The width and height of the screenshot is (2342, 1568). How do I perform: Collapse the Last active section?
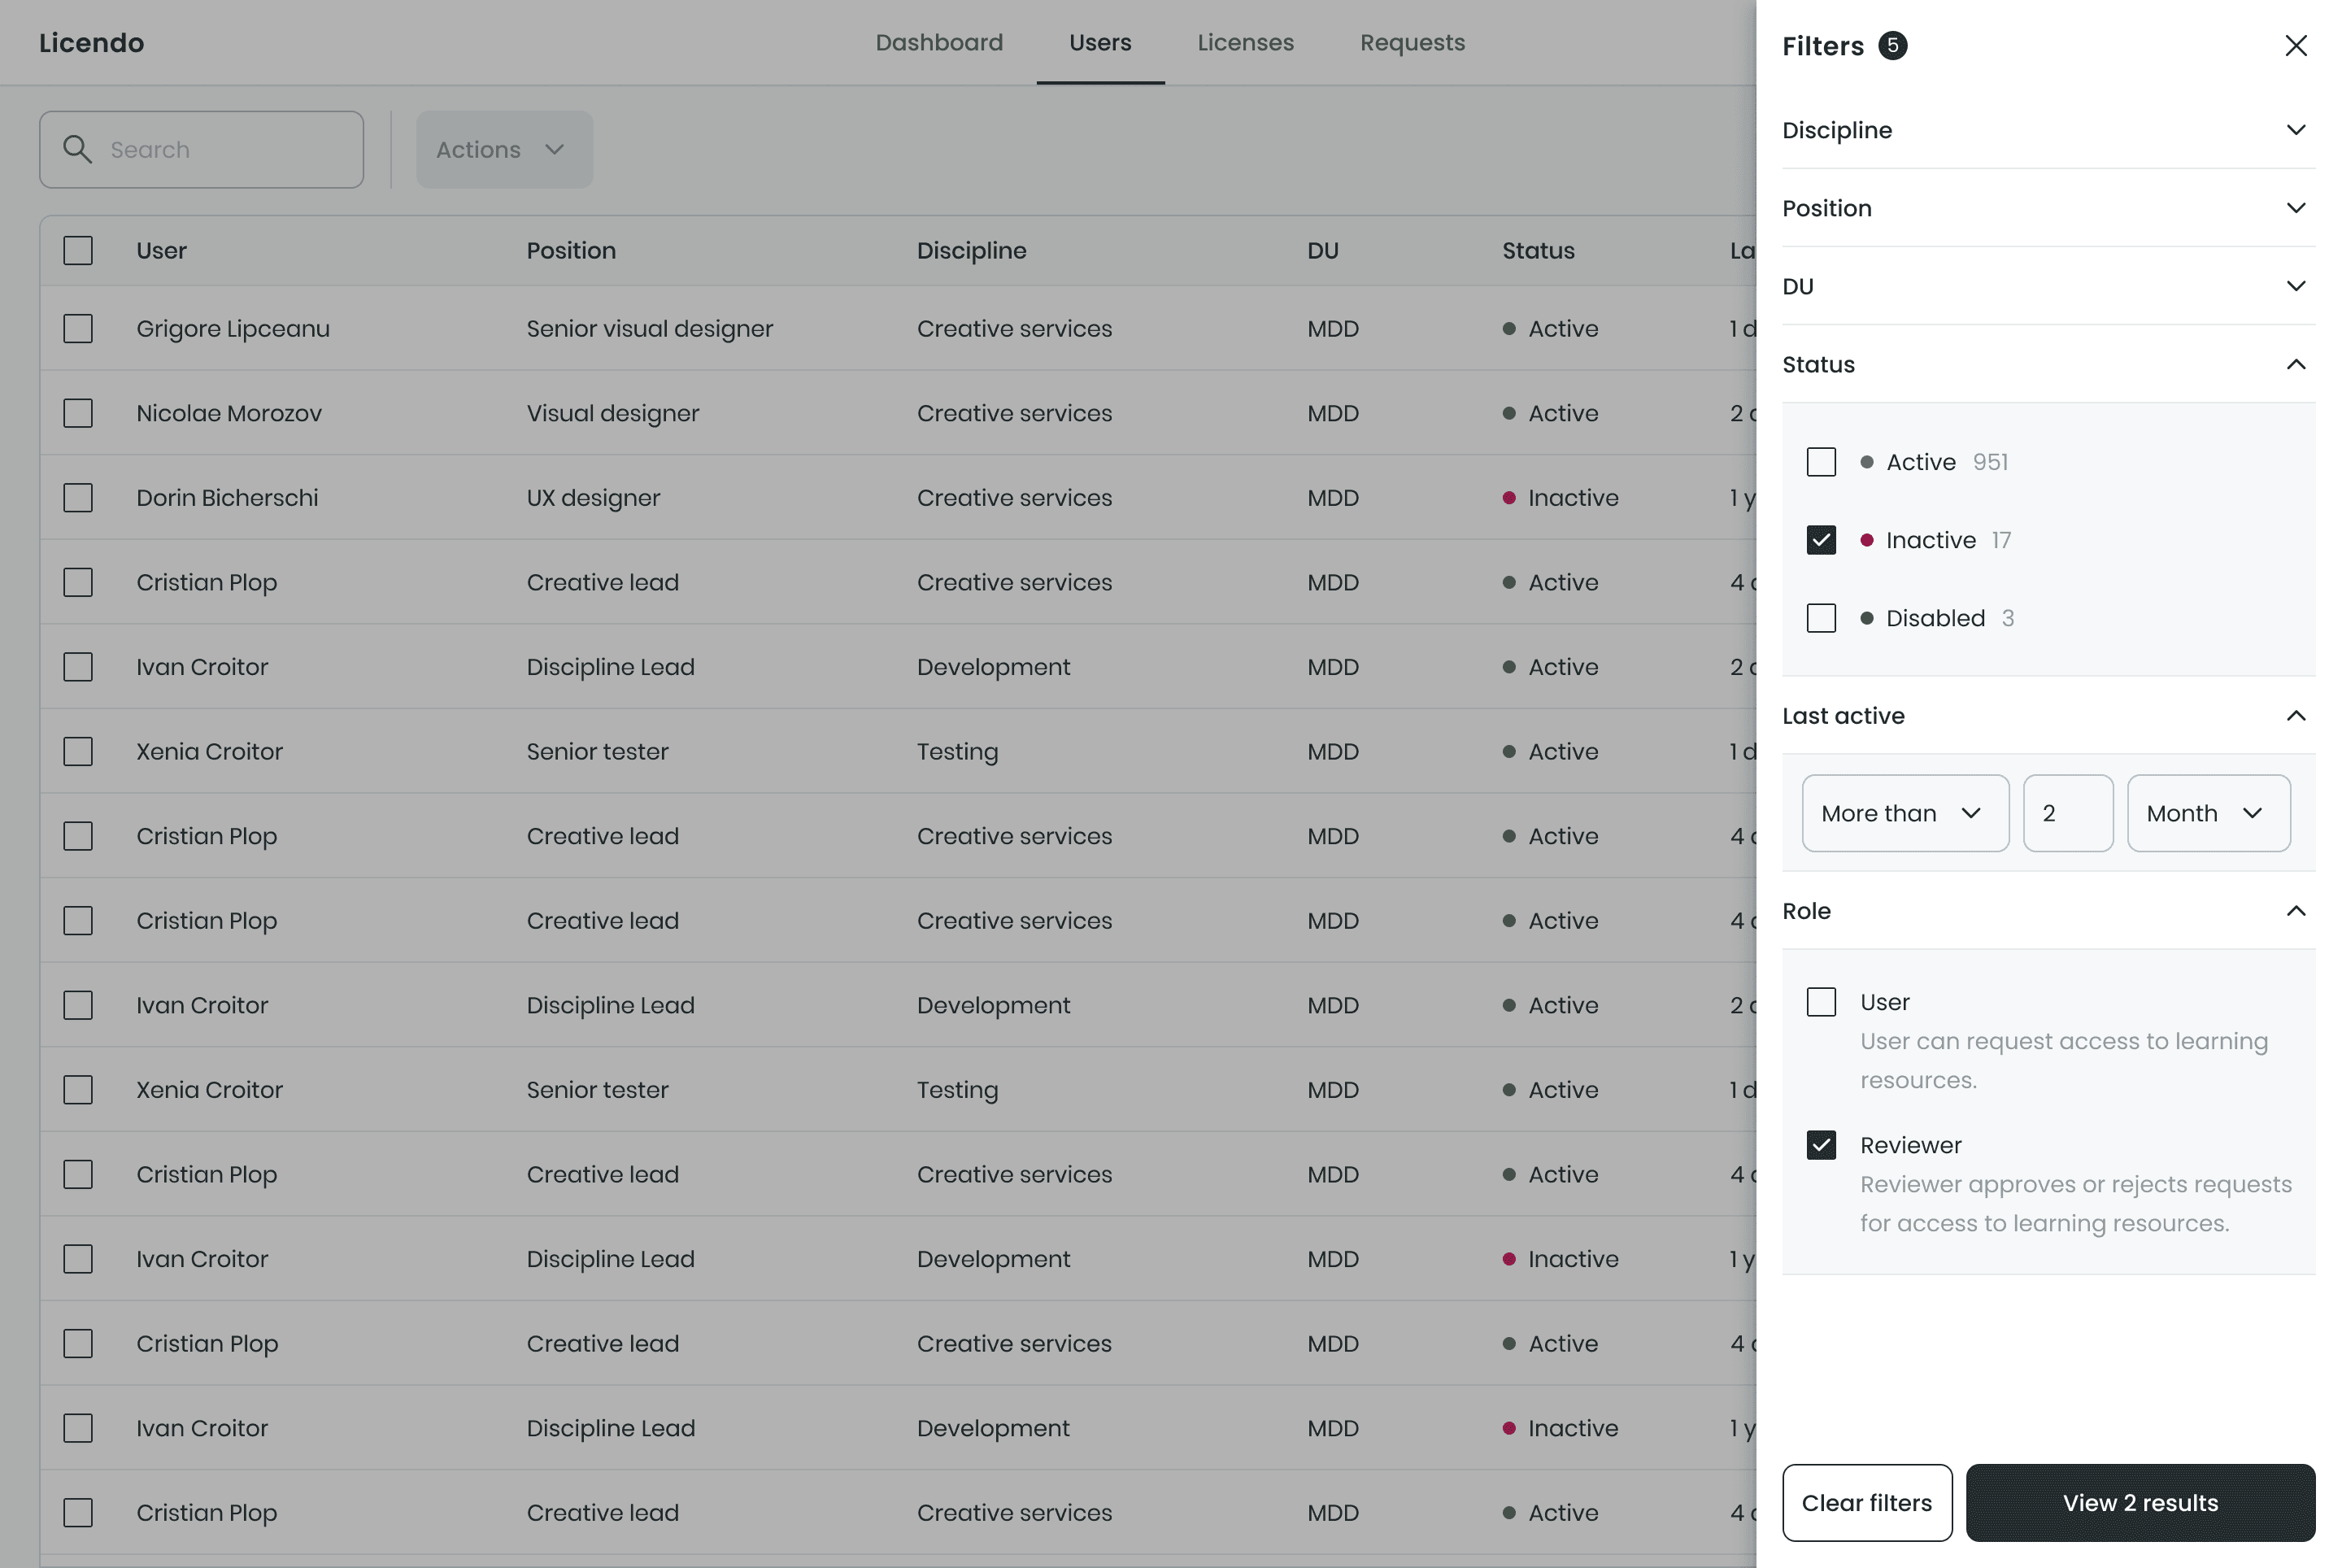[2295, 716]
